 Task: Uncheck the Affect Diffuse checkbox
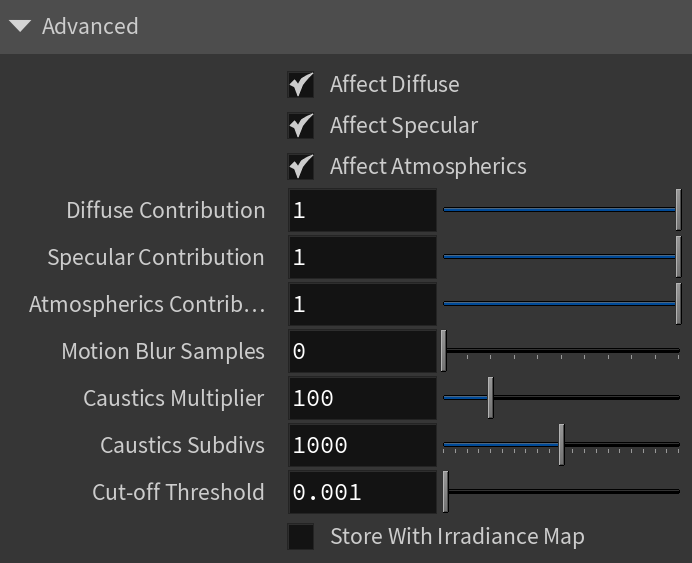pos(301,85)
